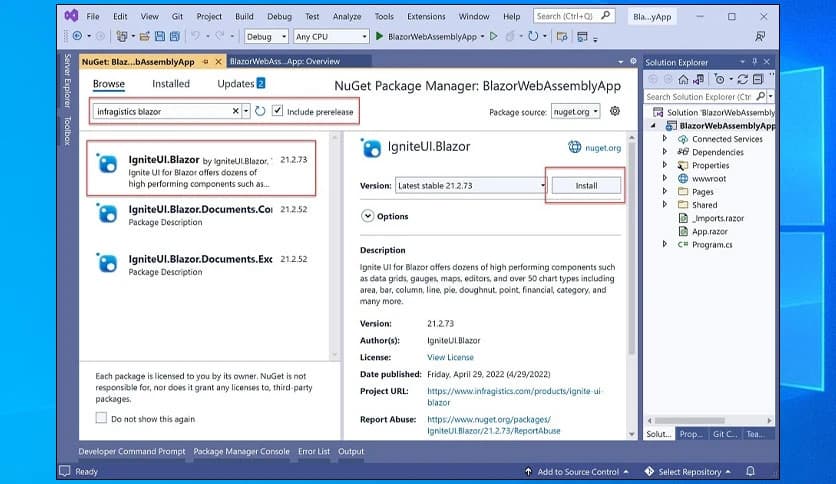Screen dimensions: 836x484
Task: Click Start Without Debugging outline play icon
Action: pyautogui.click(x=494, y=36)
